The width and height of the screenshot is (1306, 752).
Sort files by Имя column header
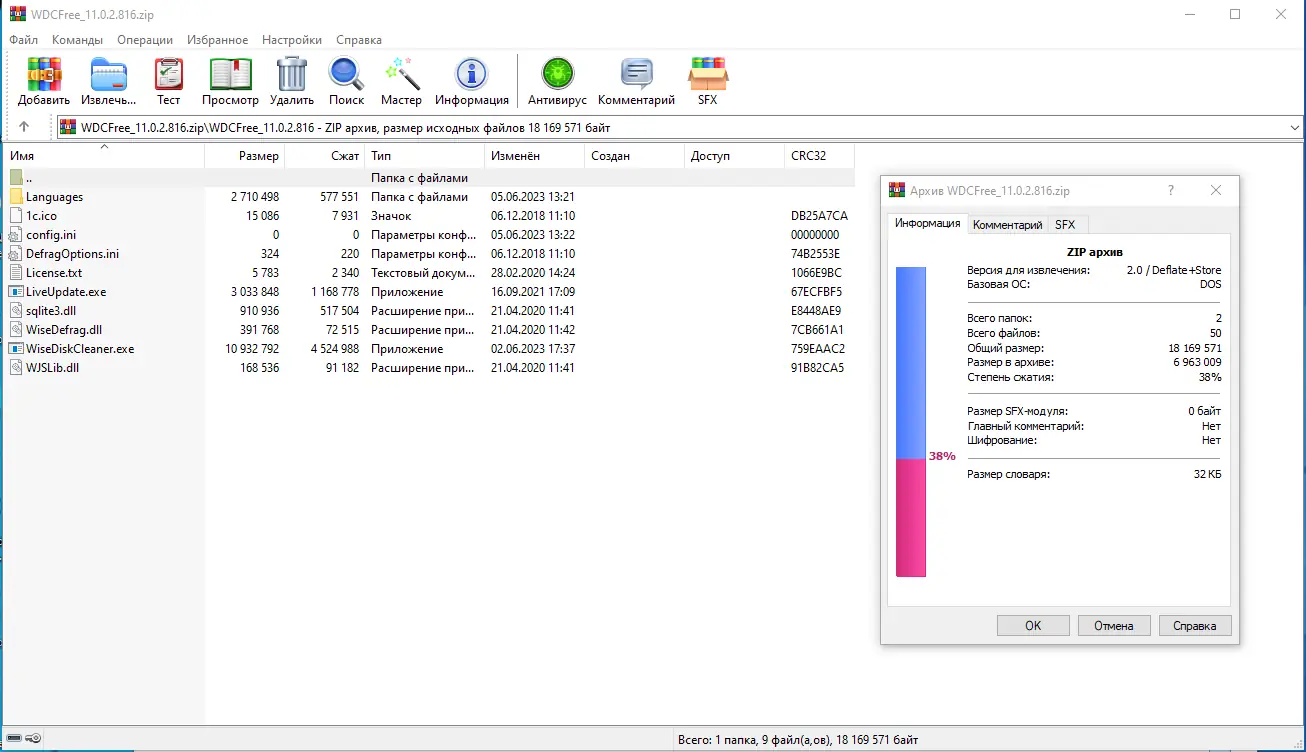(104, 156)
